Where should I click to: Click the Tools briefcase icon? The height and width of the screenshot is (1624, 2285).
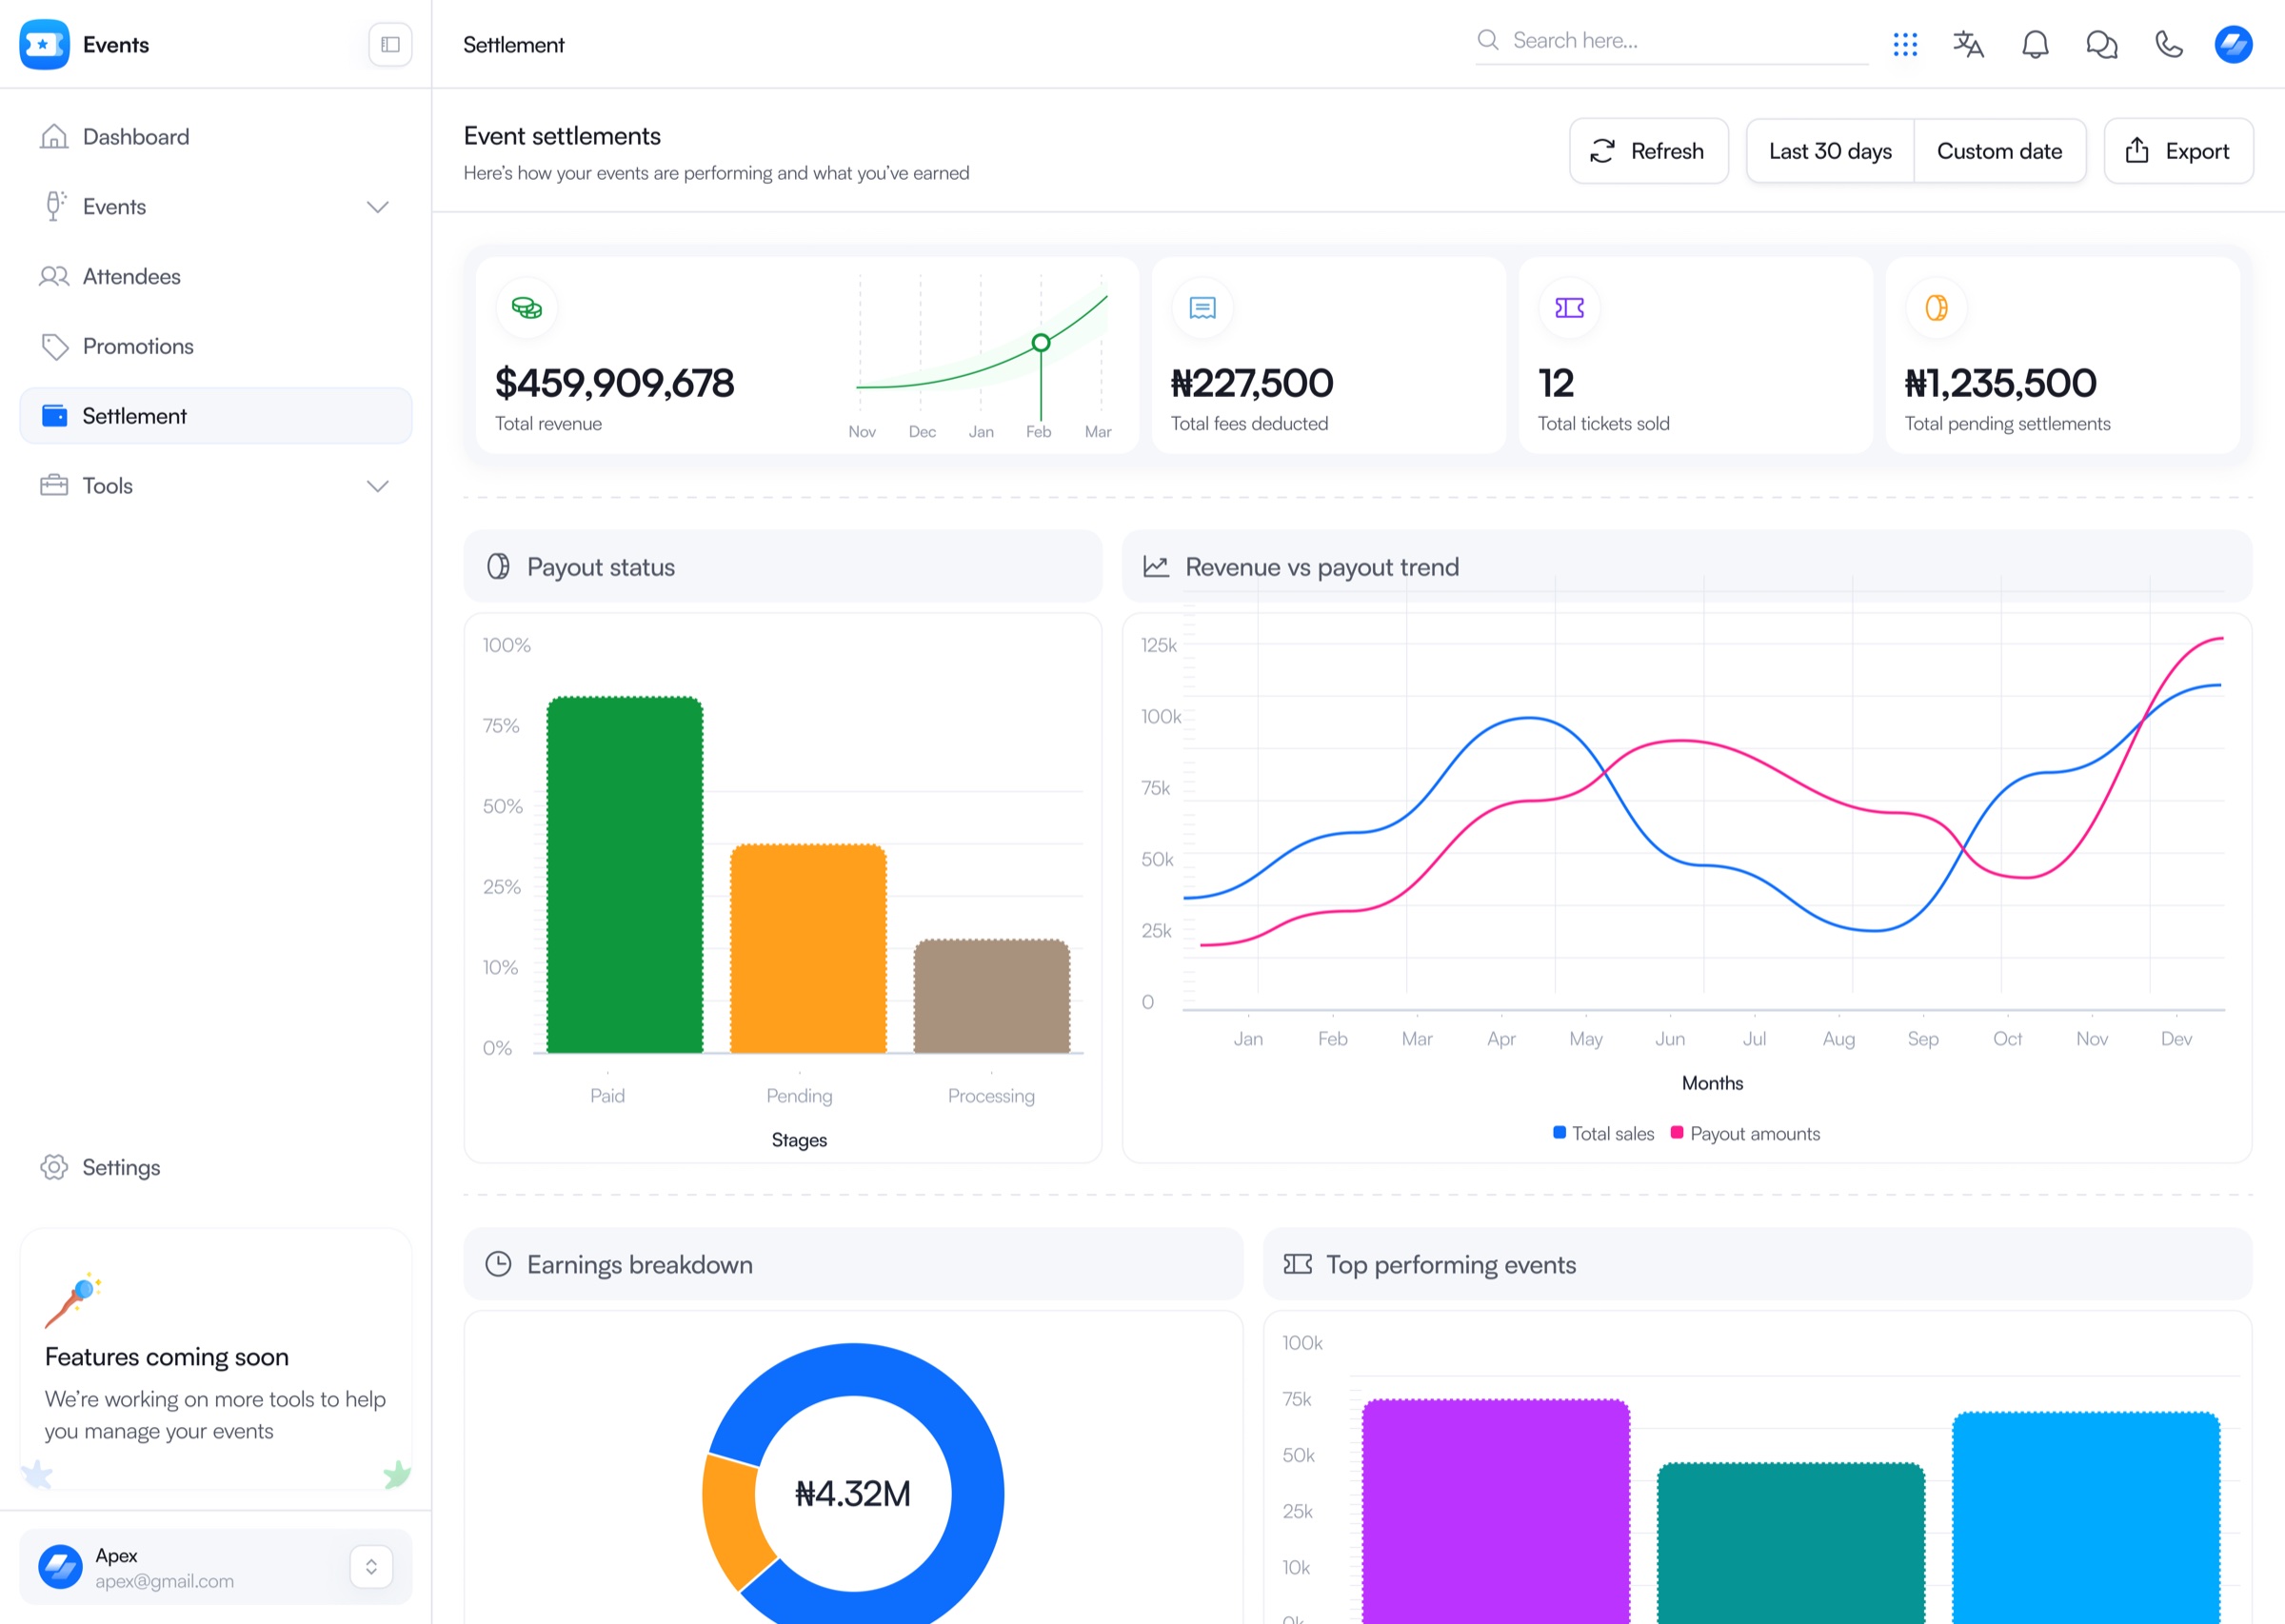click(54, 486)
